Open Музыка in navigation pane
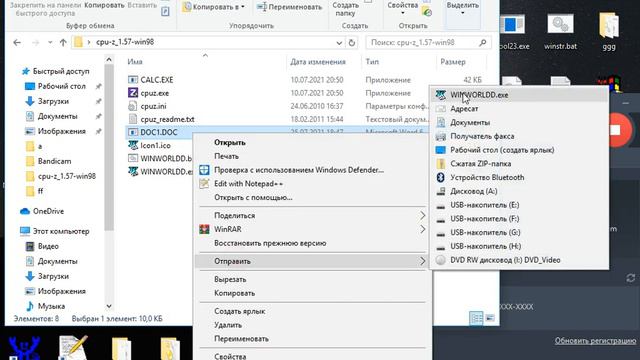Screen dimensions: 640x360 click(51, 306)
